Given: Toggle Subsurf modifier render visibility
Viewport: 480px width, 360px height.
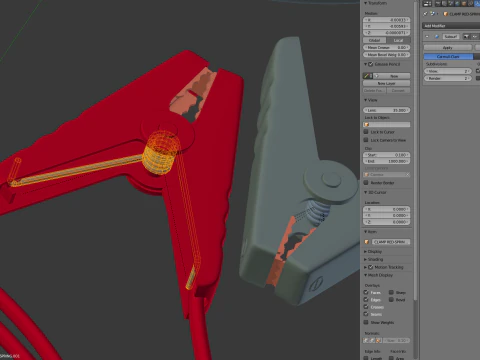Looking at the screenshot, I should pos(466,36).
